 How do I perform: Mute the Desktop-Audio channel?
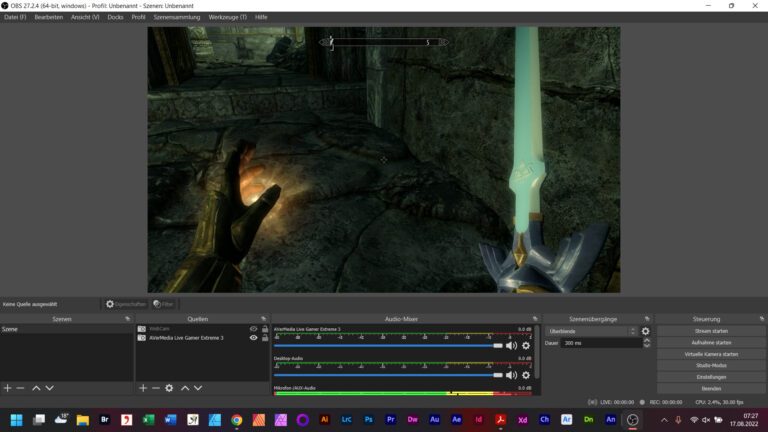pyautogui.click(x=511, y=375)
